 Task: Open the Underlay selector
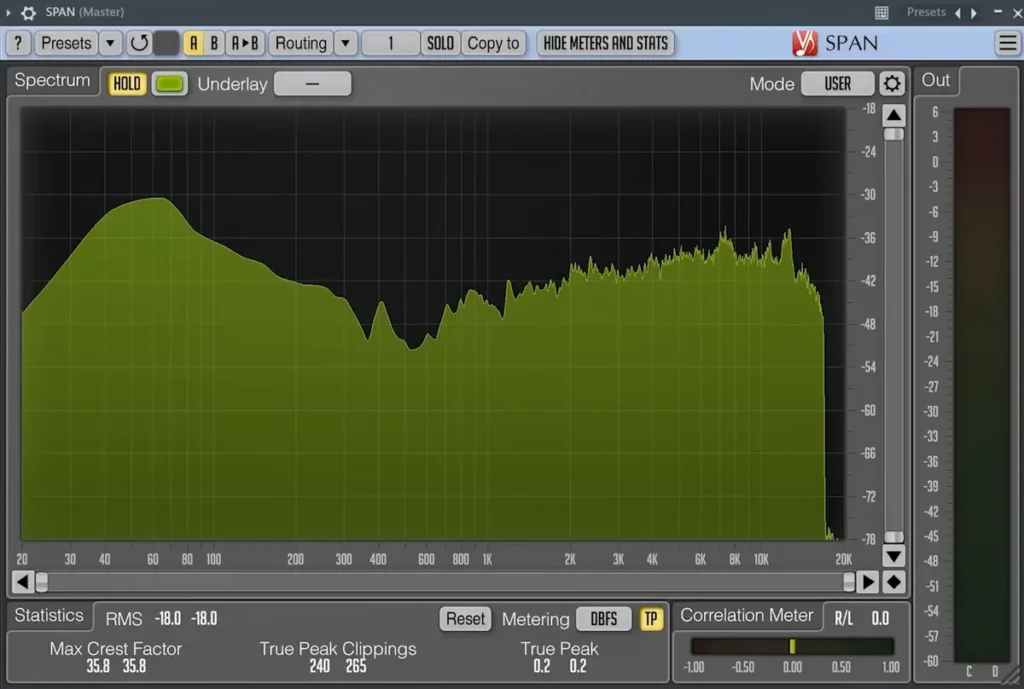click(313, 84)
